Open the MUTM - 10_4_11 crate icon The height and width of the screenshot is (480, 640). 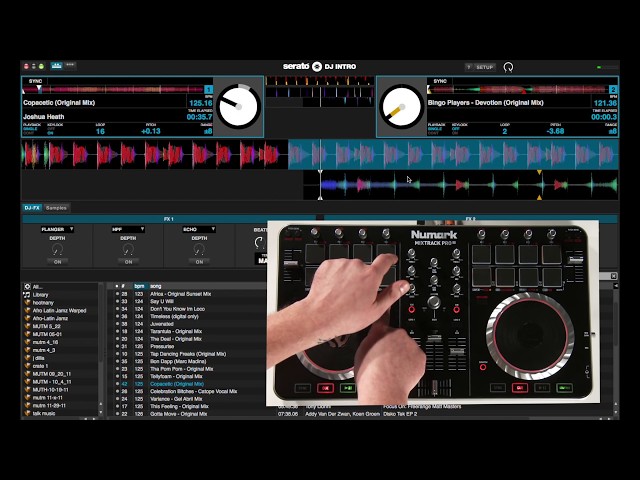click(x=27, y=382)
